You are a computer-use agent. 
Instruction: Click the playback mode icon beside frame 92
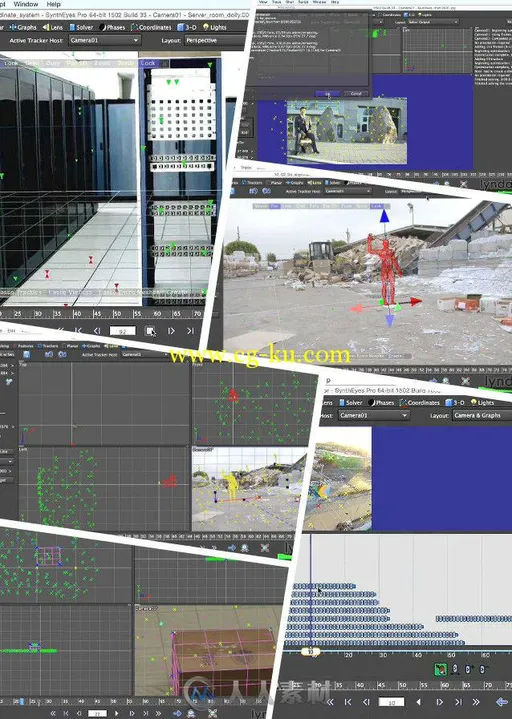coord(150,331)
